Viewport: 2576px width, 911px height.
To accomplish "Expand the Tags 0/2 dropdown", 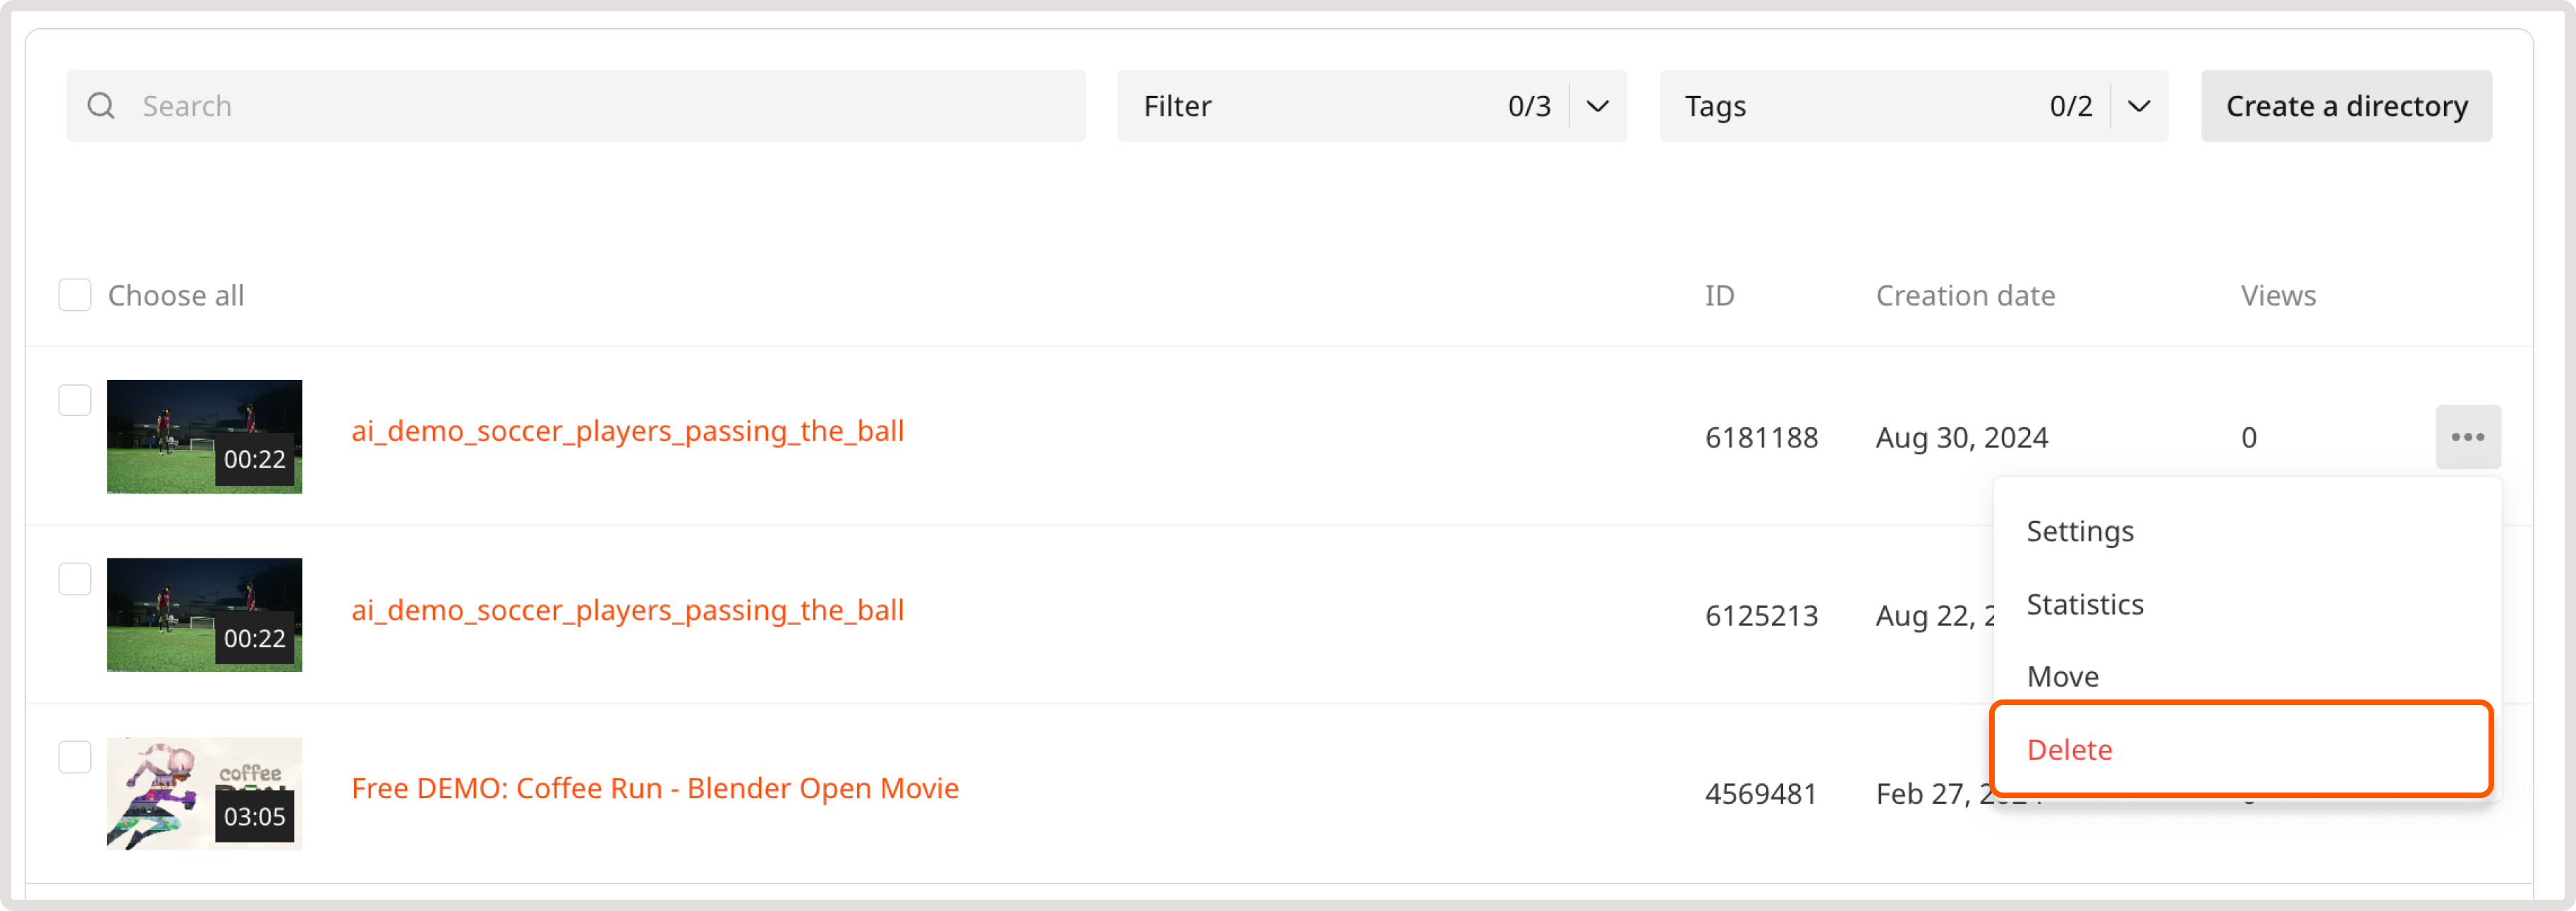I will (x=1913, y=106).
